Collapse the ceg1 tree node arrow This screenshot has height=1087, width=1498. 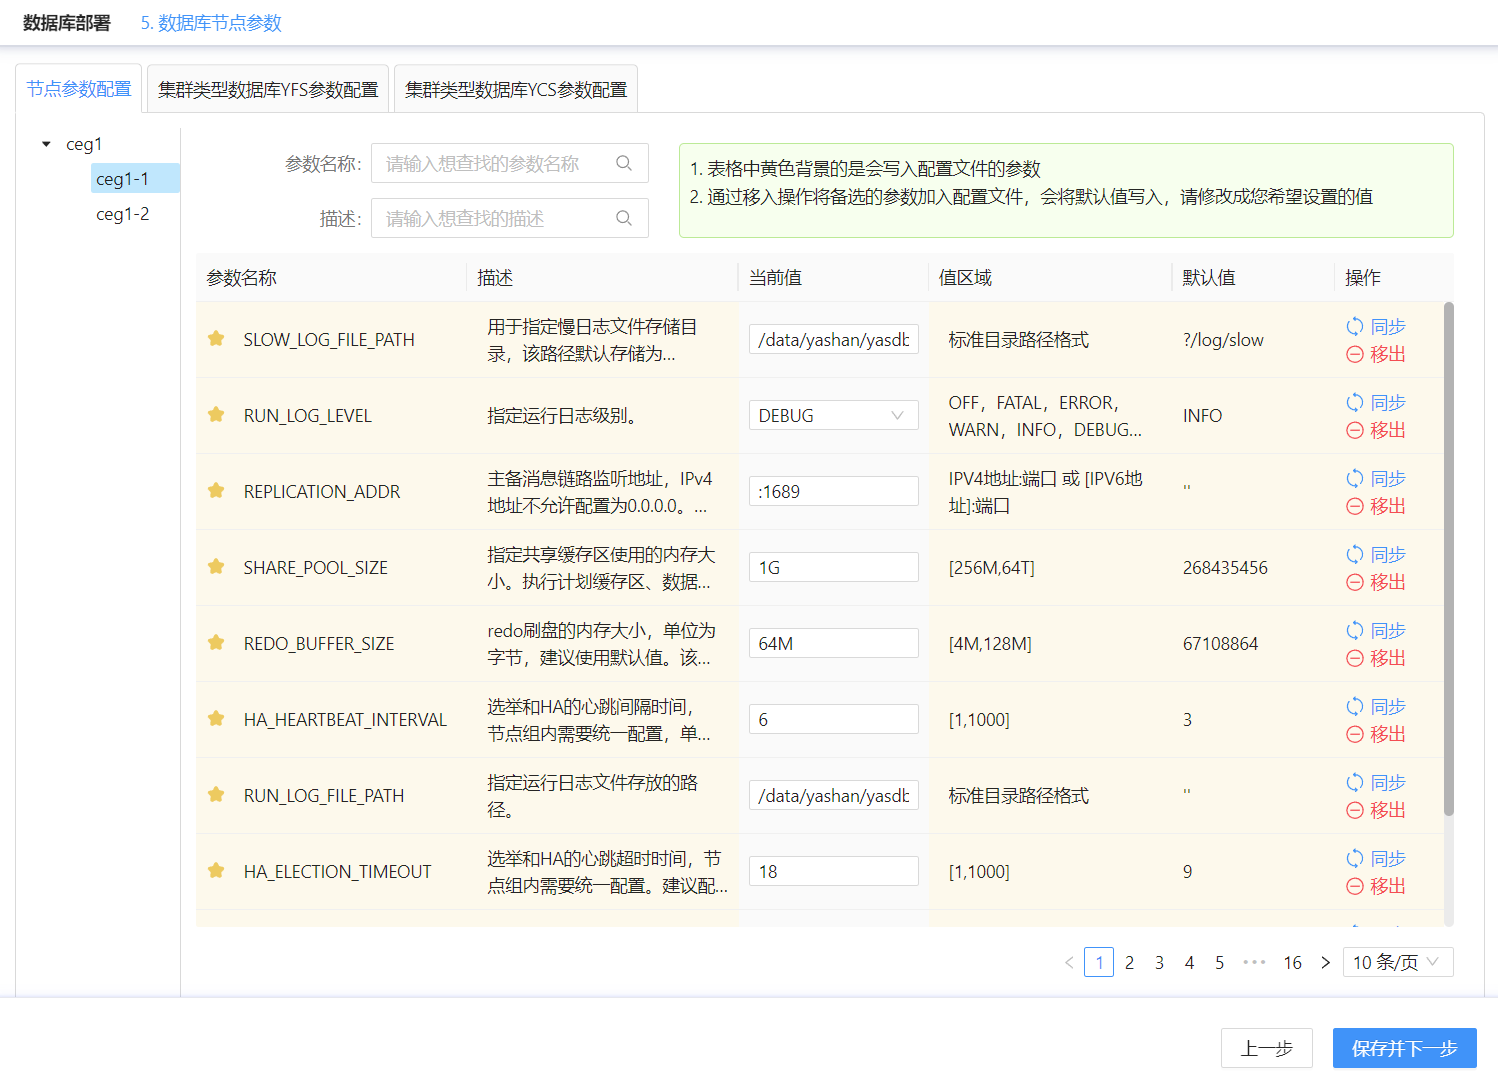pos(46,144)
